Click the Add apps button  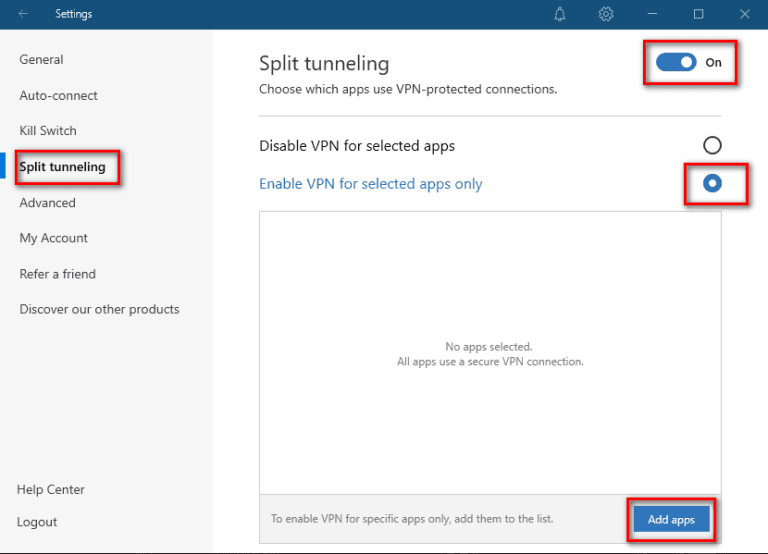coord(671,520)
